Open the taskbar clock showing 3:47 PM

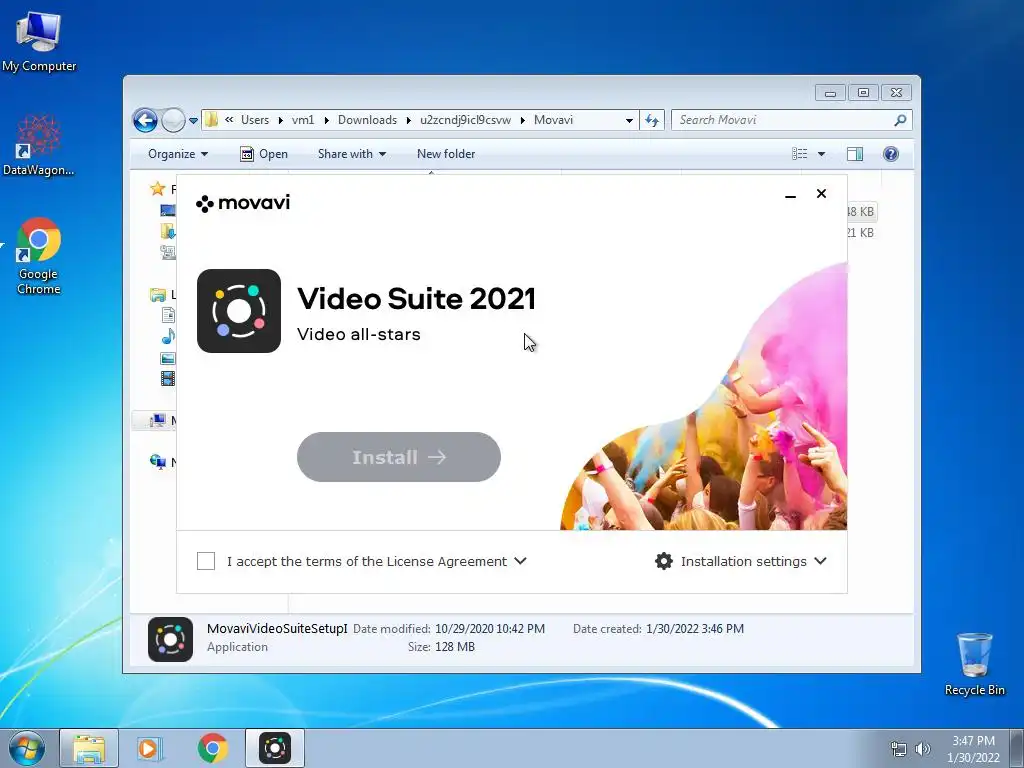pyautogui.click(x=973, y=749)
